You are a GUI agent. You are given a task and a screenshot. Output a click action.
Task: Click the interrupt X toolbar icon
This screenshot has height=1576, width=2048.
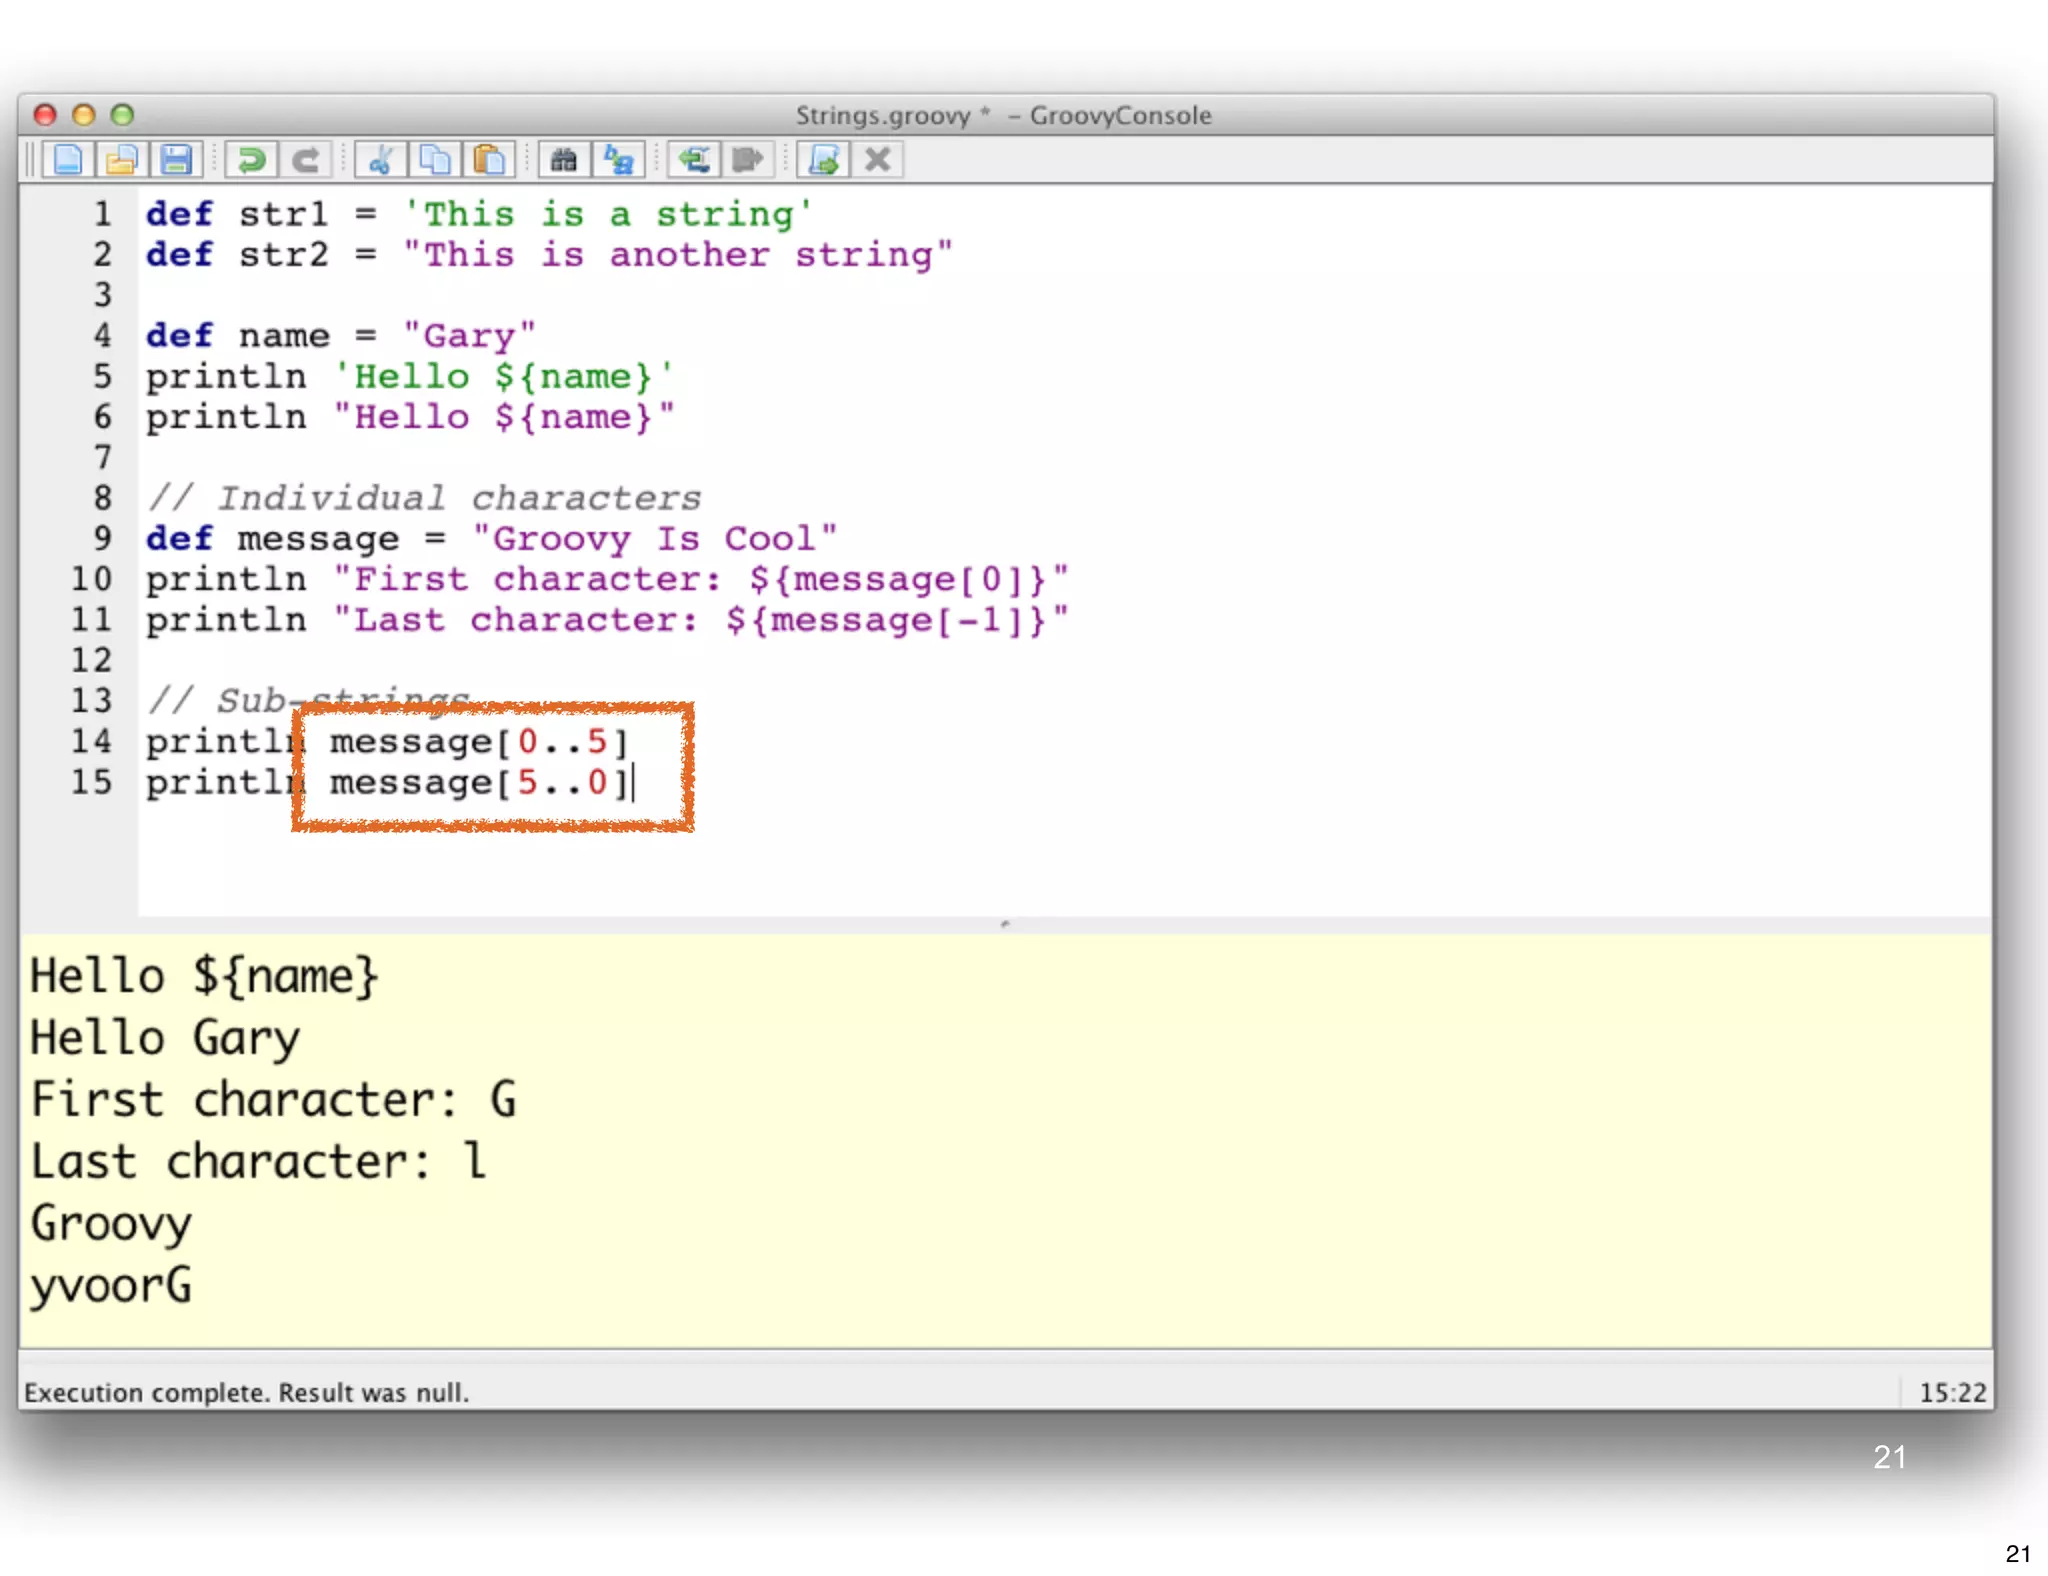[x=878, y=160]
